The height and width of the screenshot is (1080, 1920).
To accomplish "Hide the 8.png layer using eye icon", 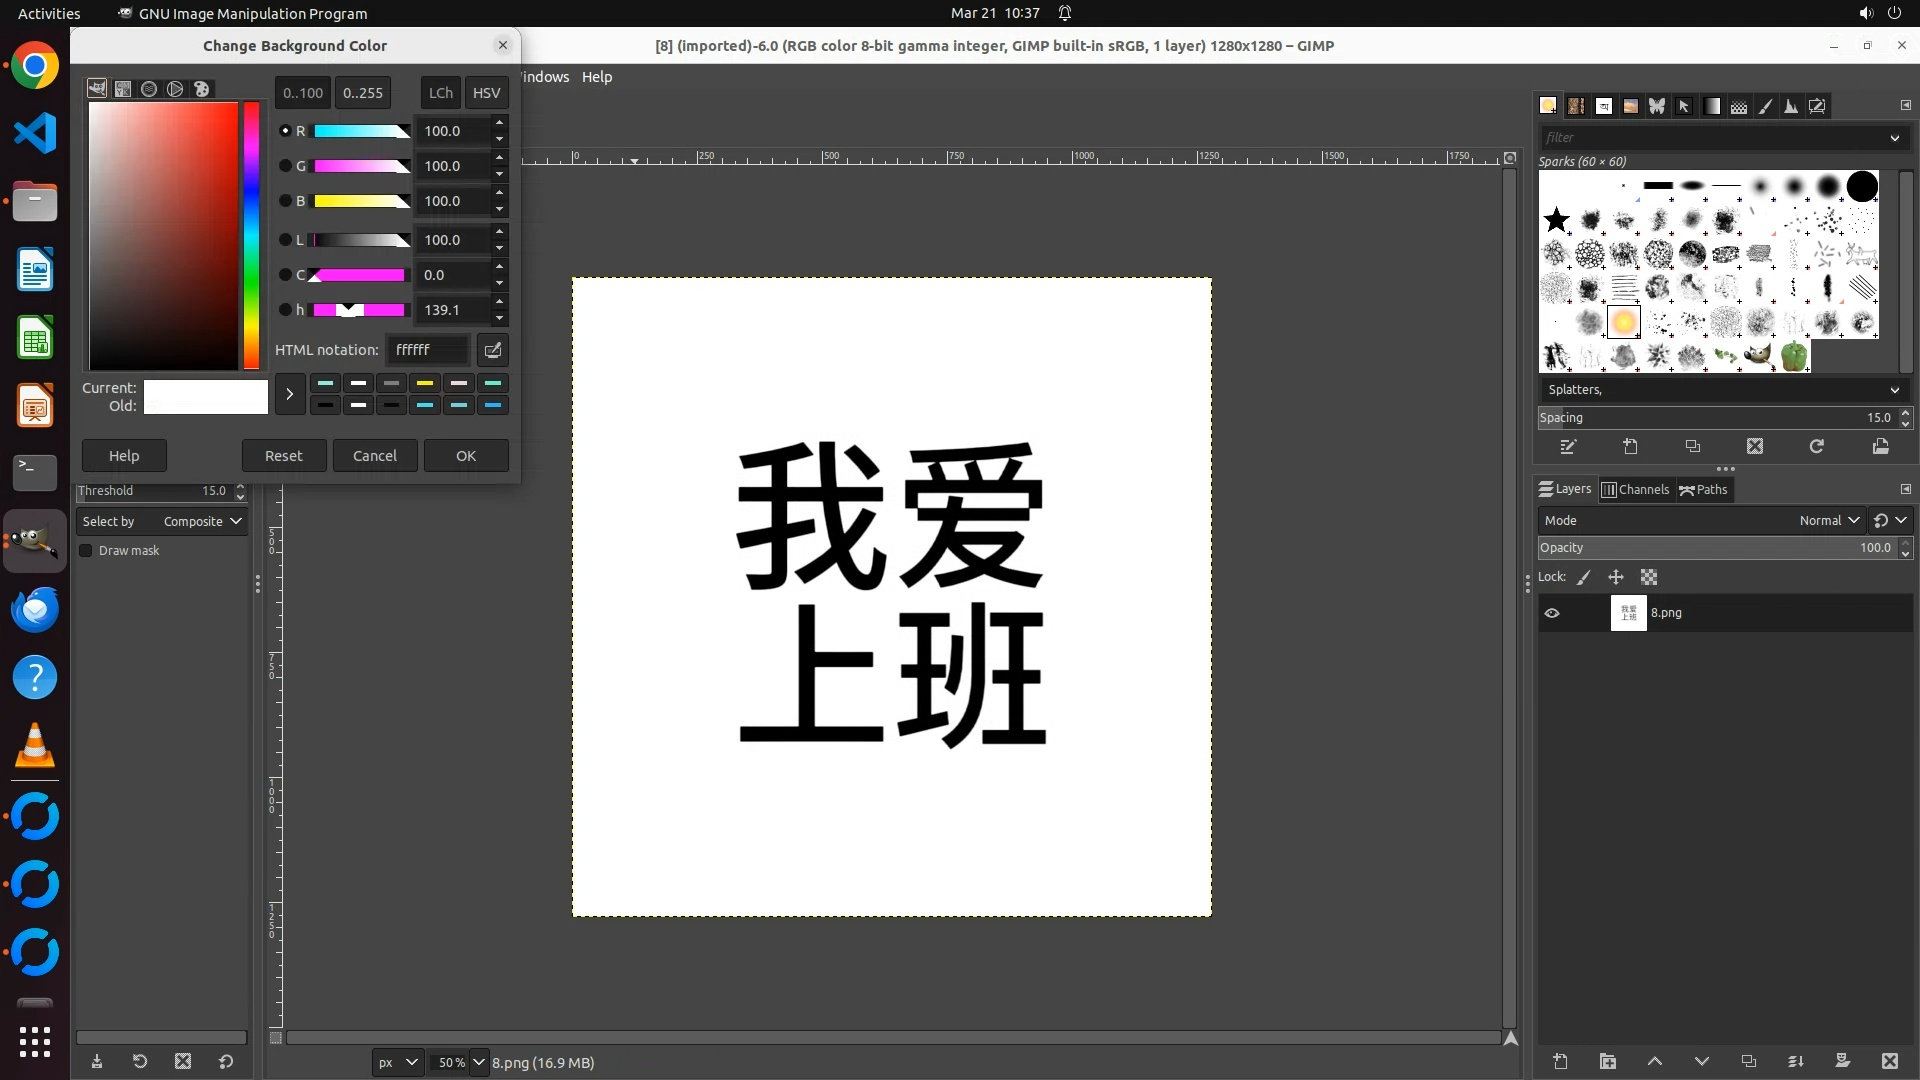I will (1552, 613).
